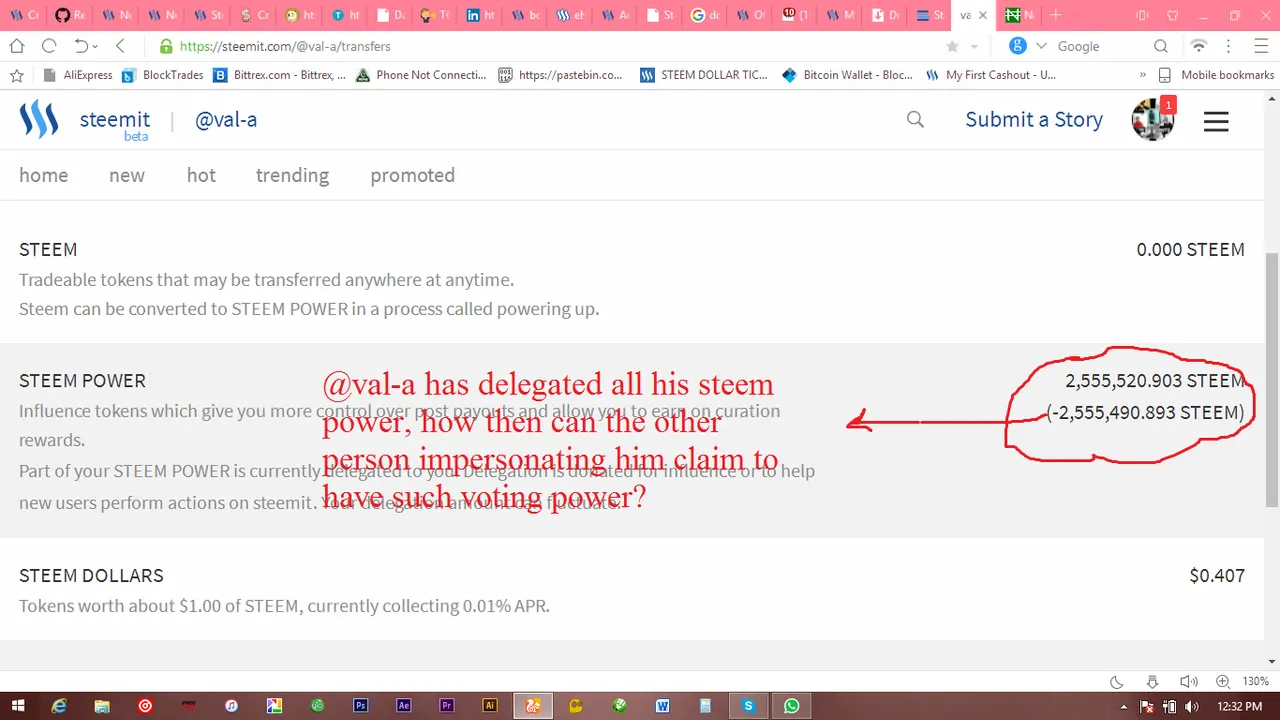Open File Explorer from taskbar
Screen dimensions: 1280x720
[102, 706]
